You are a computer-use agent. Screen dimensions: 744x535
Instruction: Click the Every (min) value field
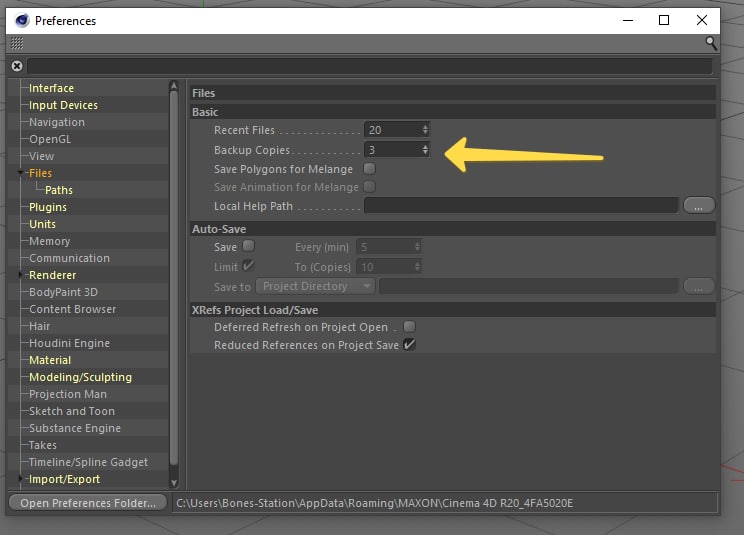[x=385, y=247]
